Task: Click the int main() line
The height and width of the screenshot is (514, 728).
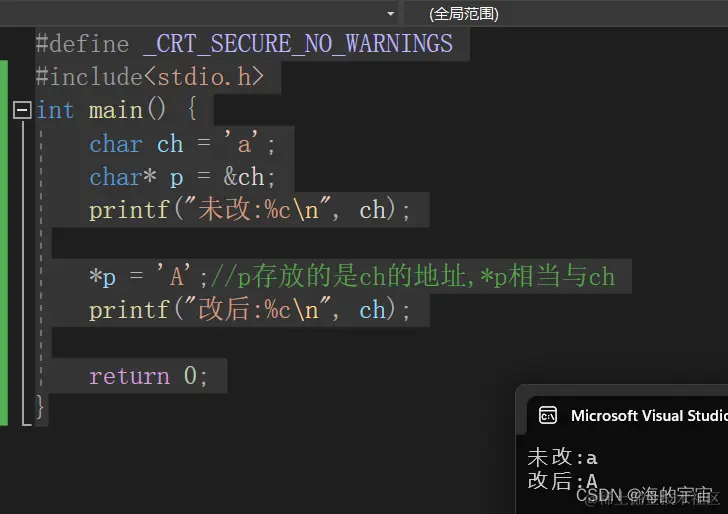Action: [x=117, y=111]
